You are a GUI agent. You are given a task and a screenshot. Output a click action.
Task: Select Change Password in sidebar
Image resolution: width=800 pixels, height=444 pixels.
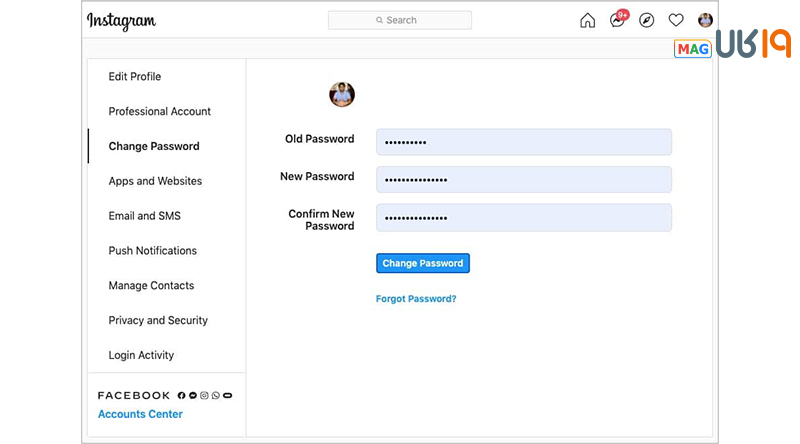[154, 146]
